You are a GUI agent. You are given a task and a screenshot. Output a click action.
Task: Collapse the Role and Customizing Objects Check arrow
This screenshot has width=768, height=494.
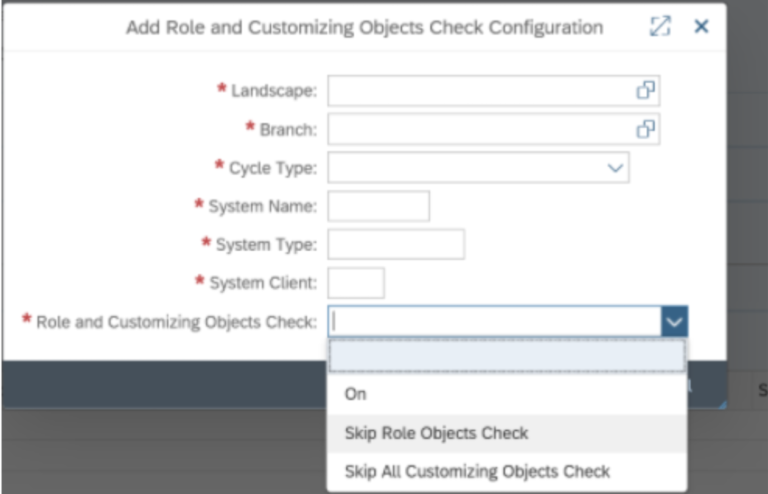click(x=674, y=322)
